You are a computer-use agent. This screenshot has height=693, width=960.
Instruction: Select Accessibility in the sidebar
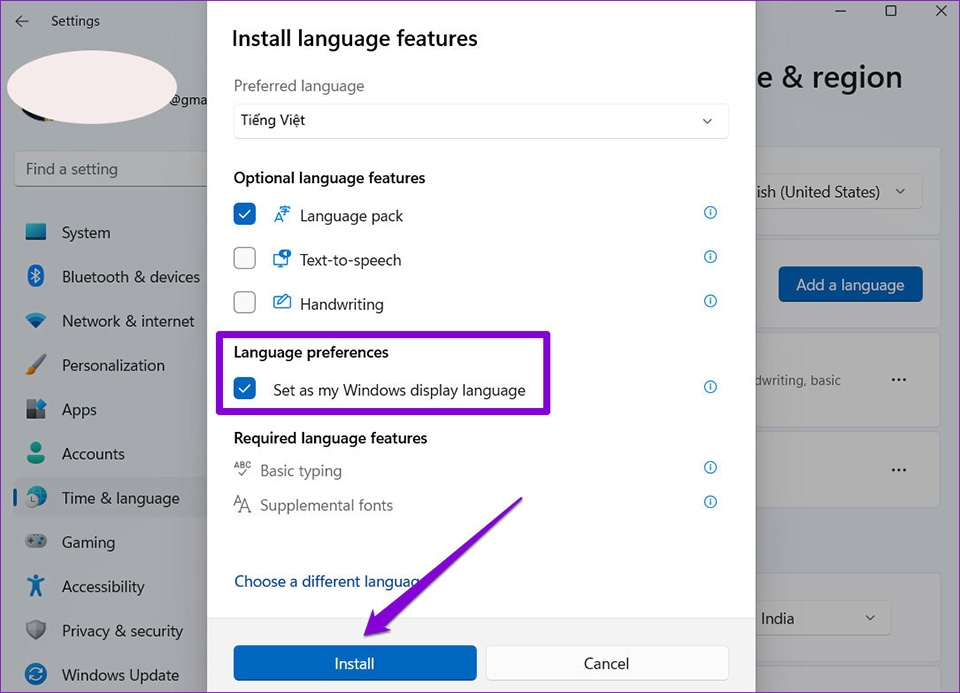click(103, 586)
